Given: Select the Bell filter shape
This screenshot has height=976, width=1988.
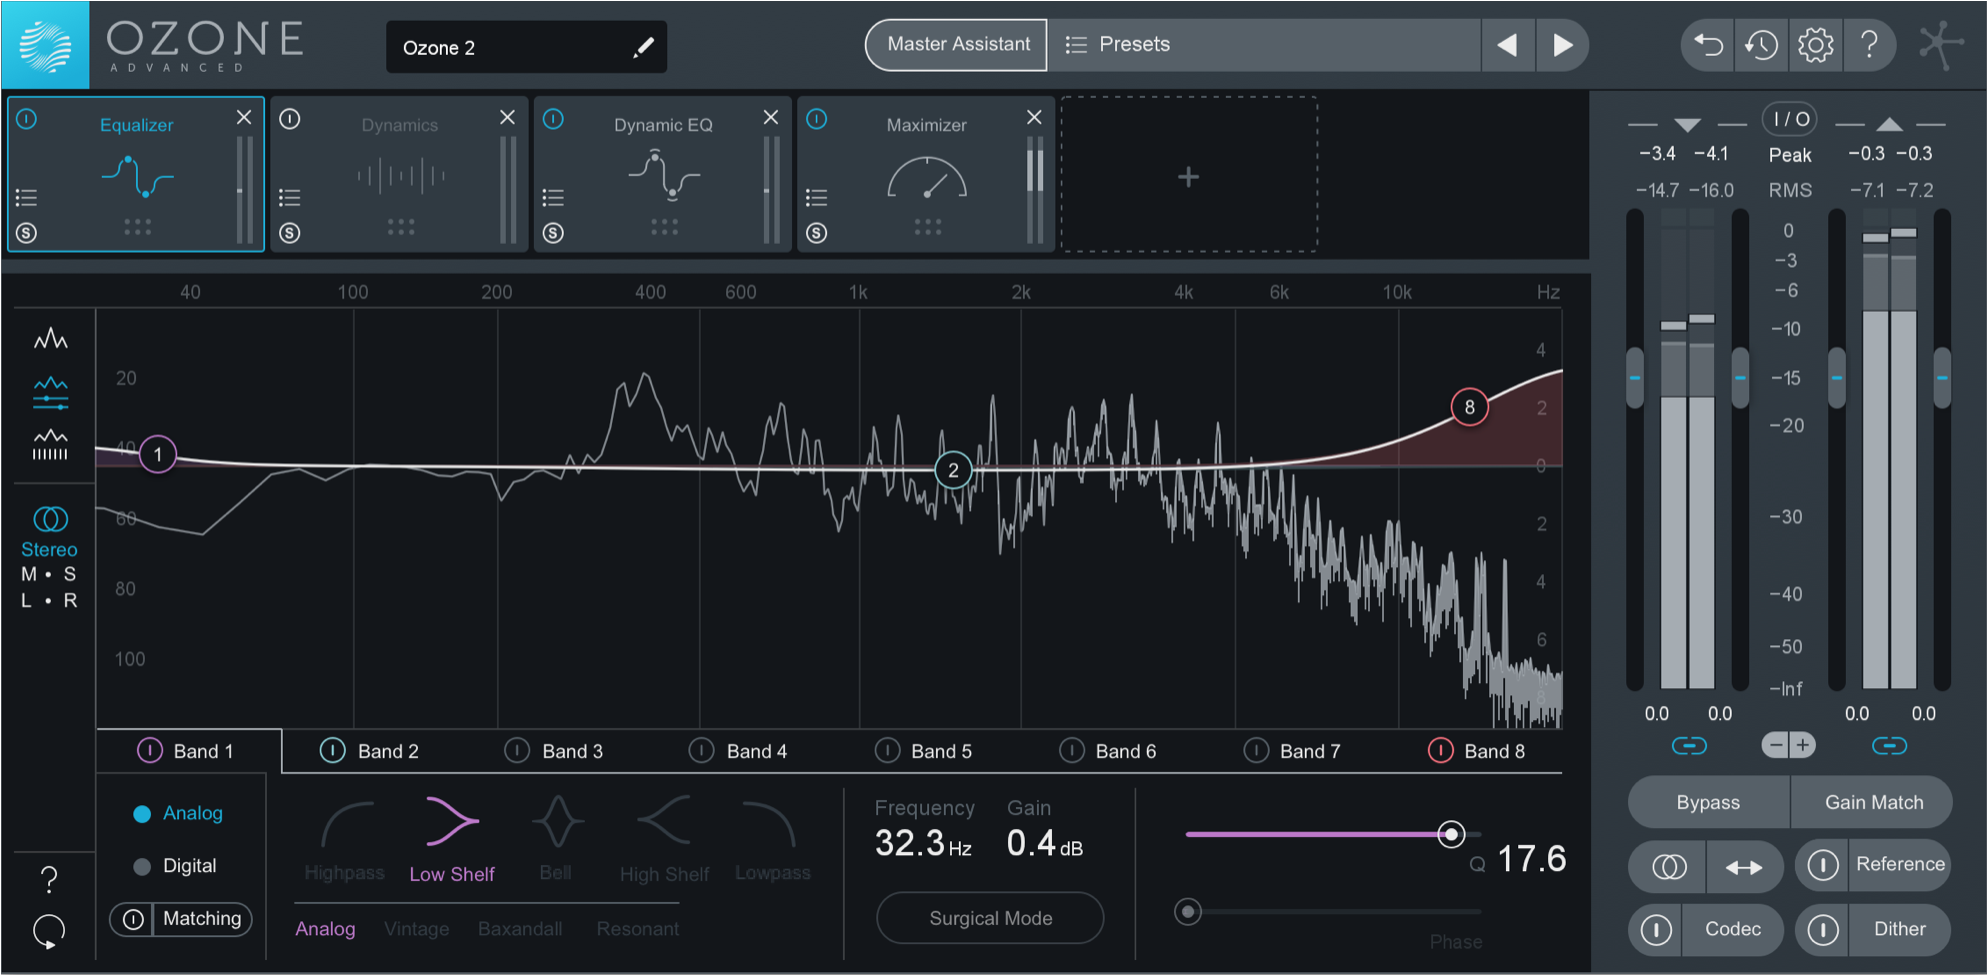Looking at the screenshot, I should tap(556, 839).
